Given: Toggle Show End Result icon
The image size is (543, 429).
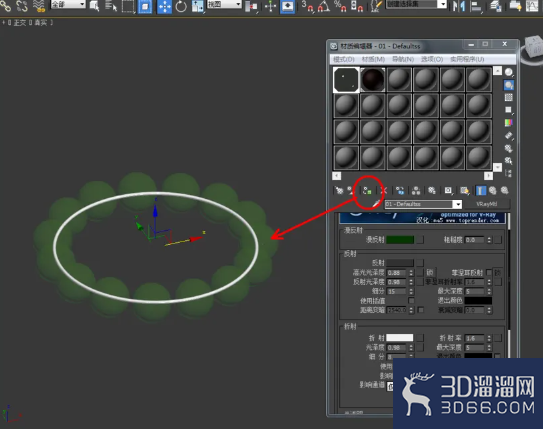Looking at the screenshot, I should 480,190.
